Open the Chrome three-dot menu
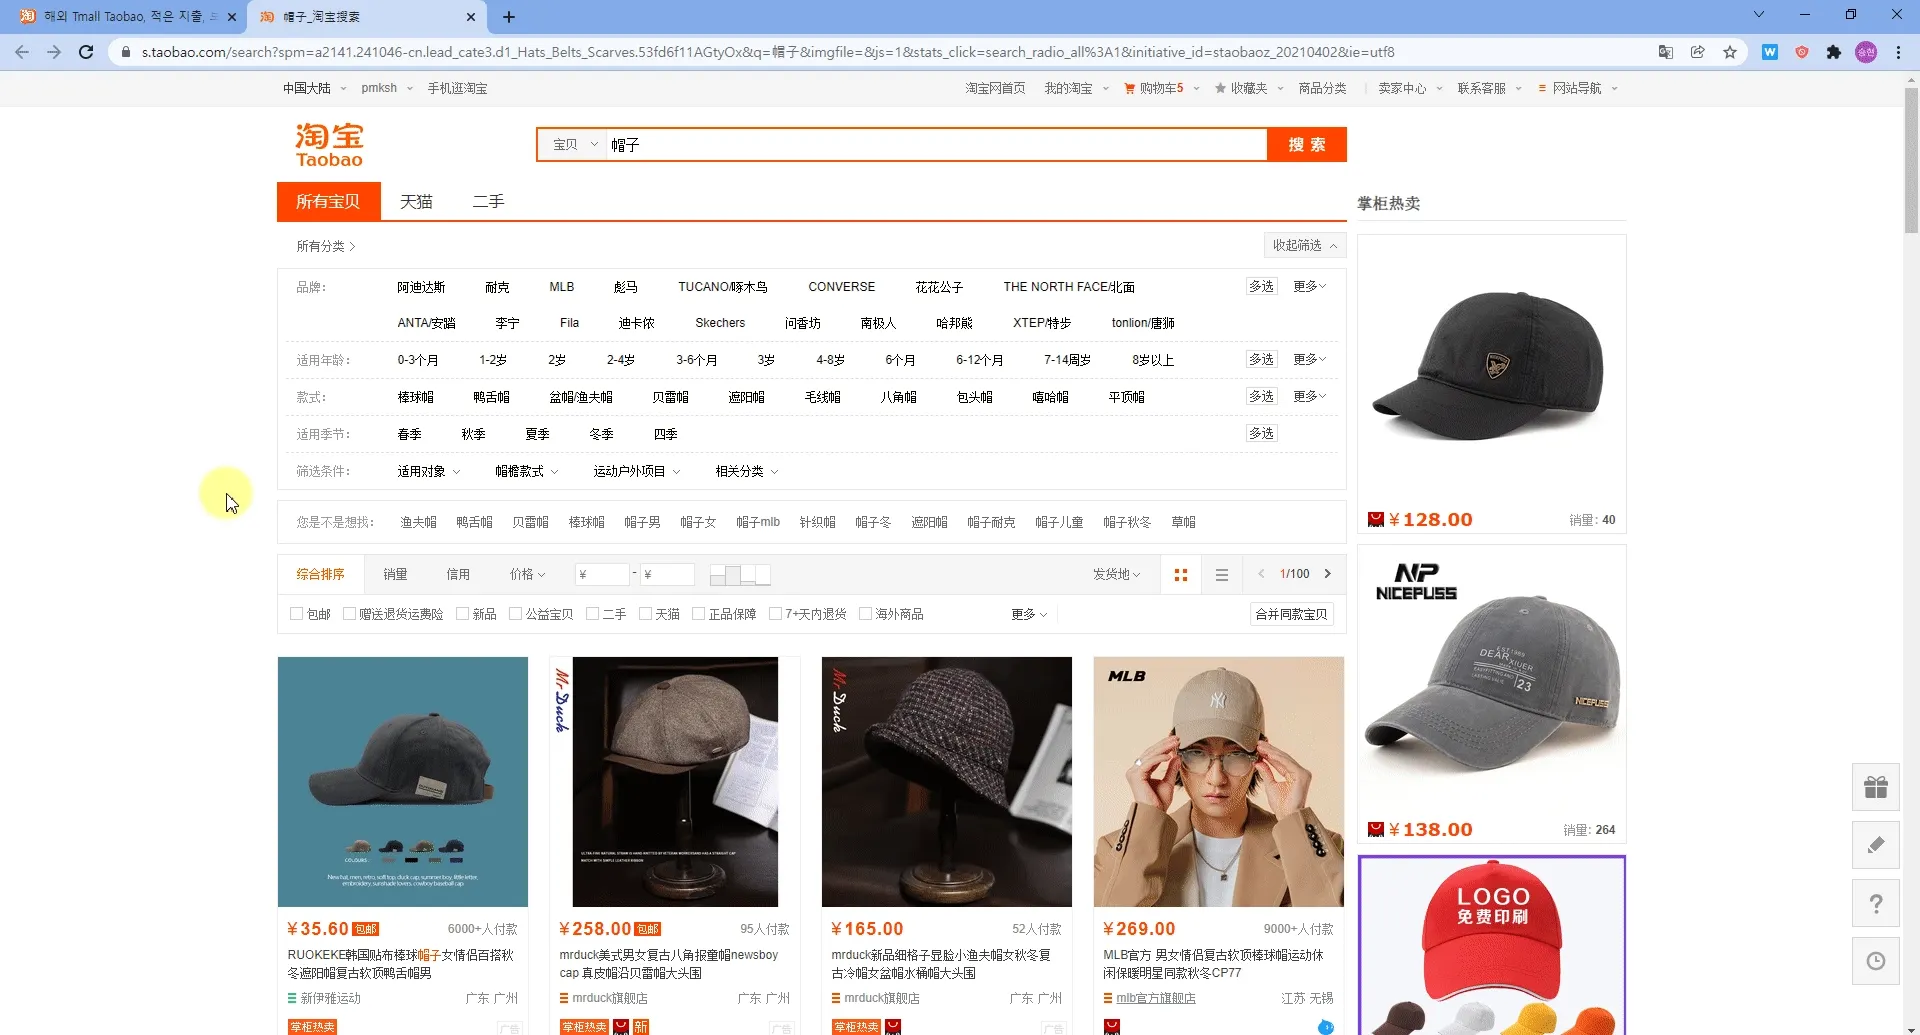Screen dimensions: 1920x1035 [x=1898, y=52]
